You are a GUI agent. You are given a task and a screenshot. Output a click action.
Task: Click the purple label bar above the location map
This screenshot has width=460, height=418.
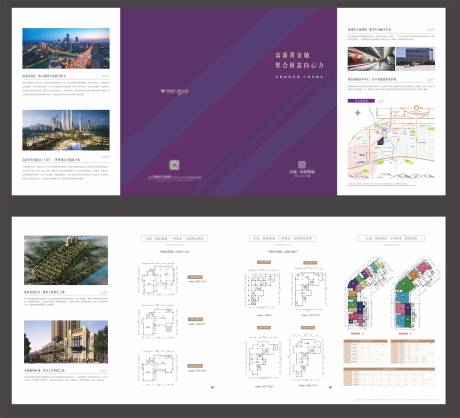(361, 101)
